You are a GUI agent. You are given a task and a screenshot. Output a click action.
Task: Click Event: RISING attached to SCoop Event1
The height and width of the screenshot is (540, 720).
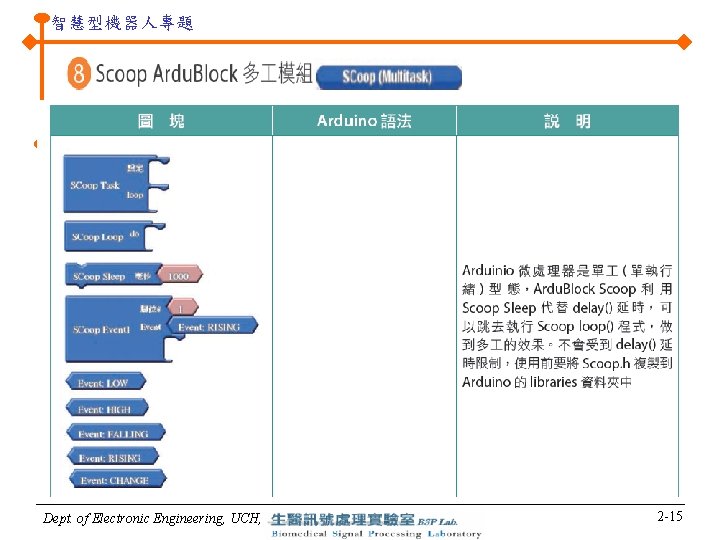coord(212,326)
